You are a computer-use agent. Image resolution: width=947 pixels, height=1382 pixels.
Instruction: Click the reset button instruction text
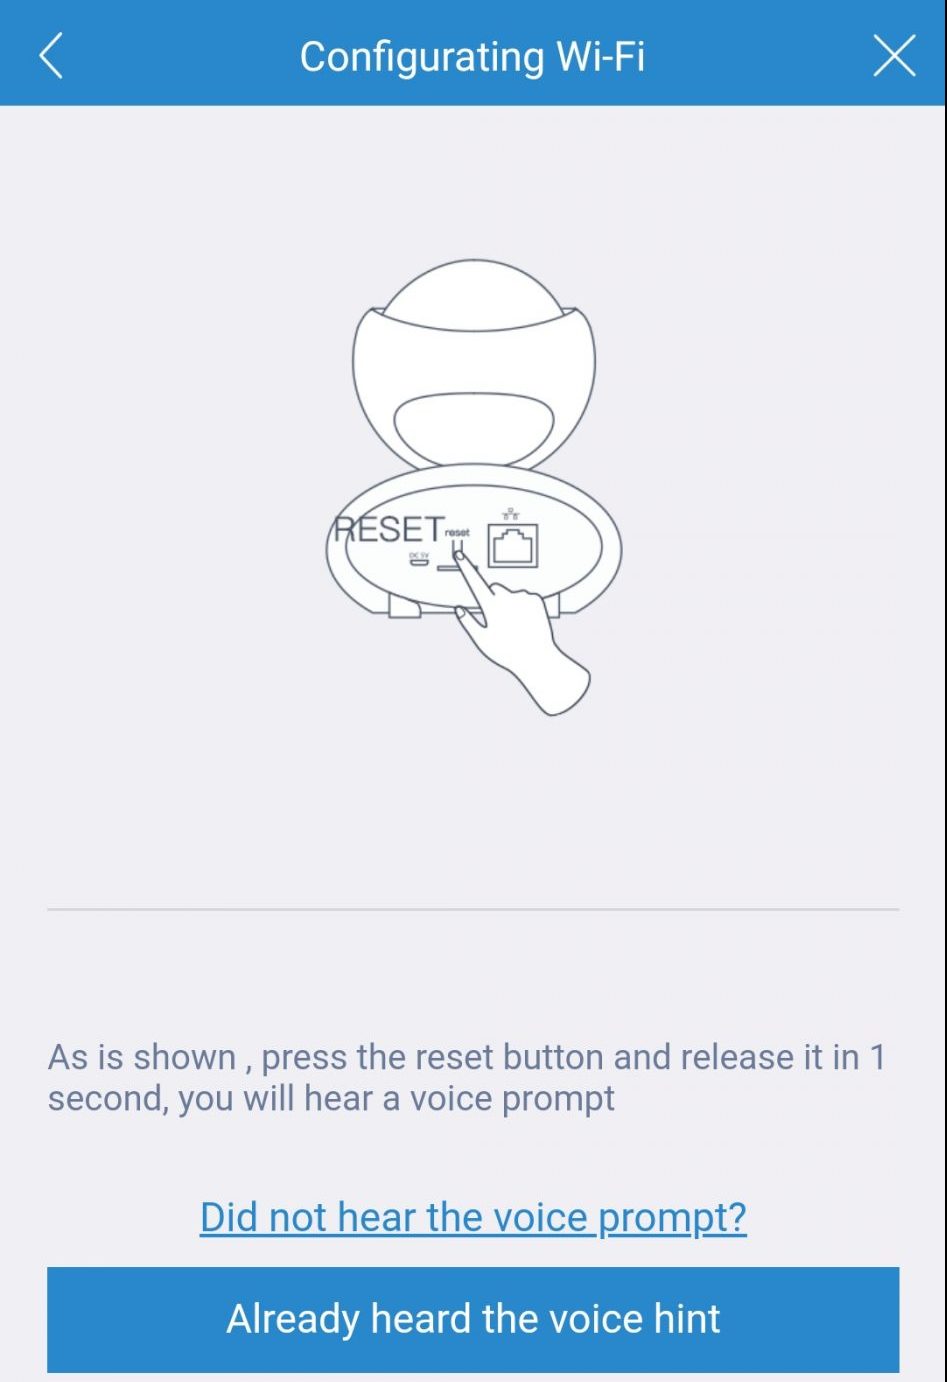tap(467, 1078)
